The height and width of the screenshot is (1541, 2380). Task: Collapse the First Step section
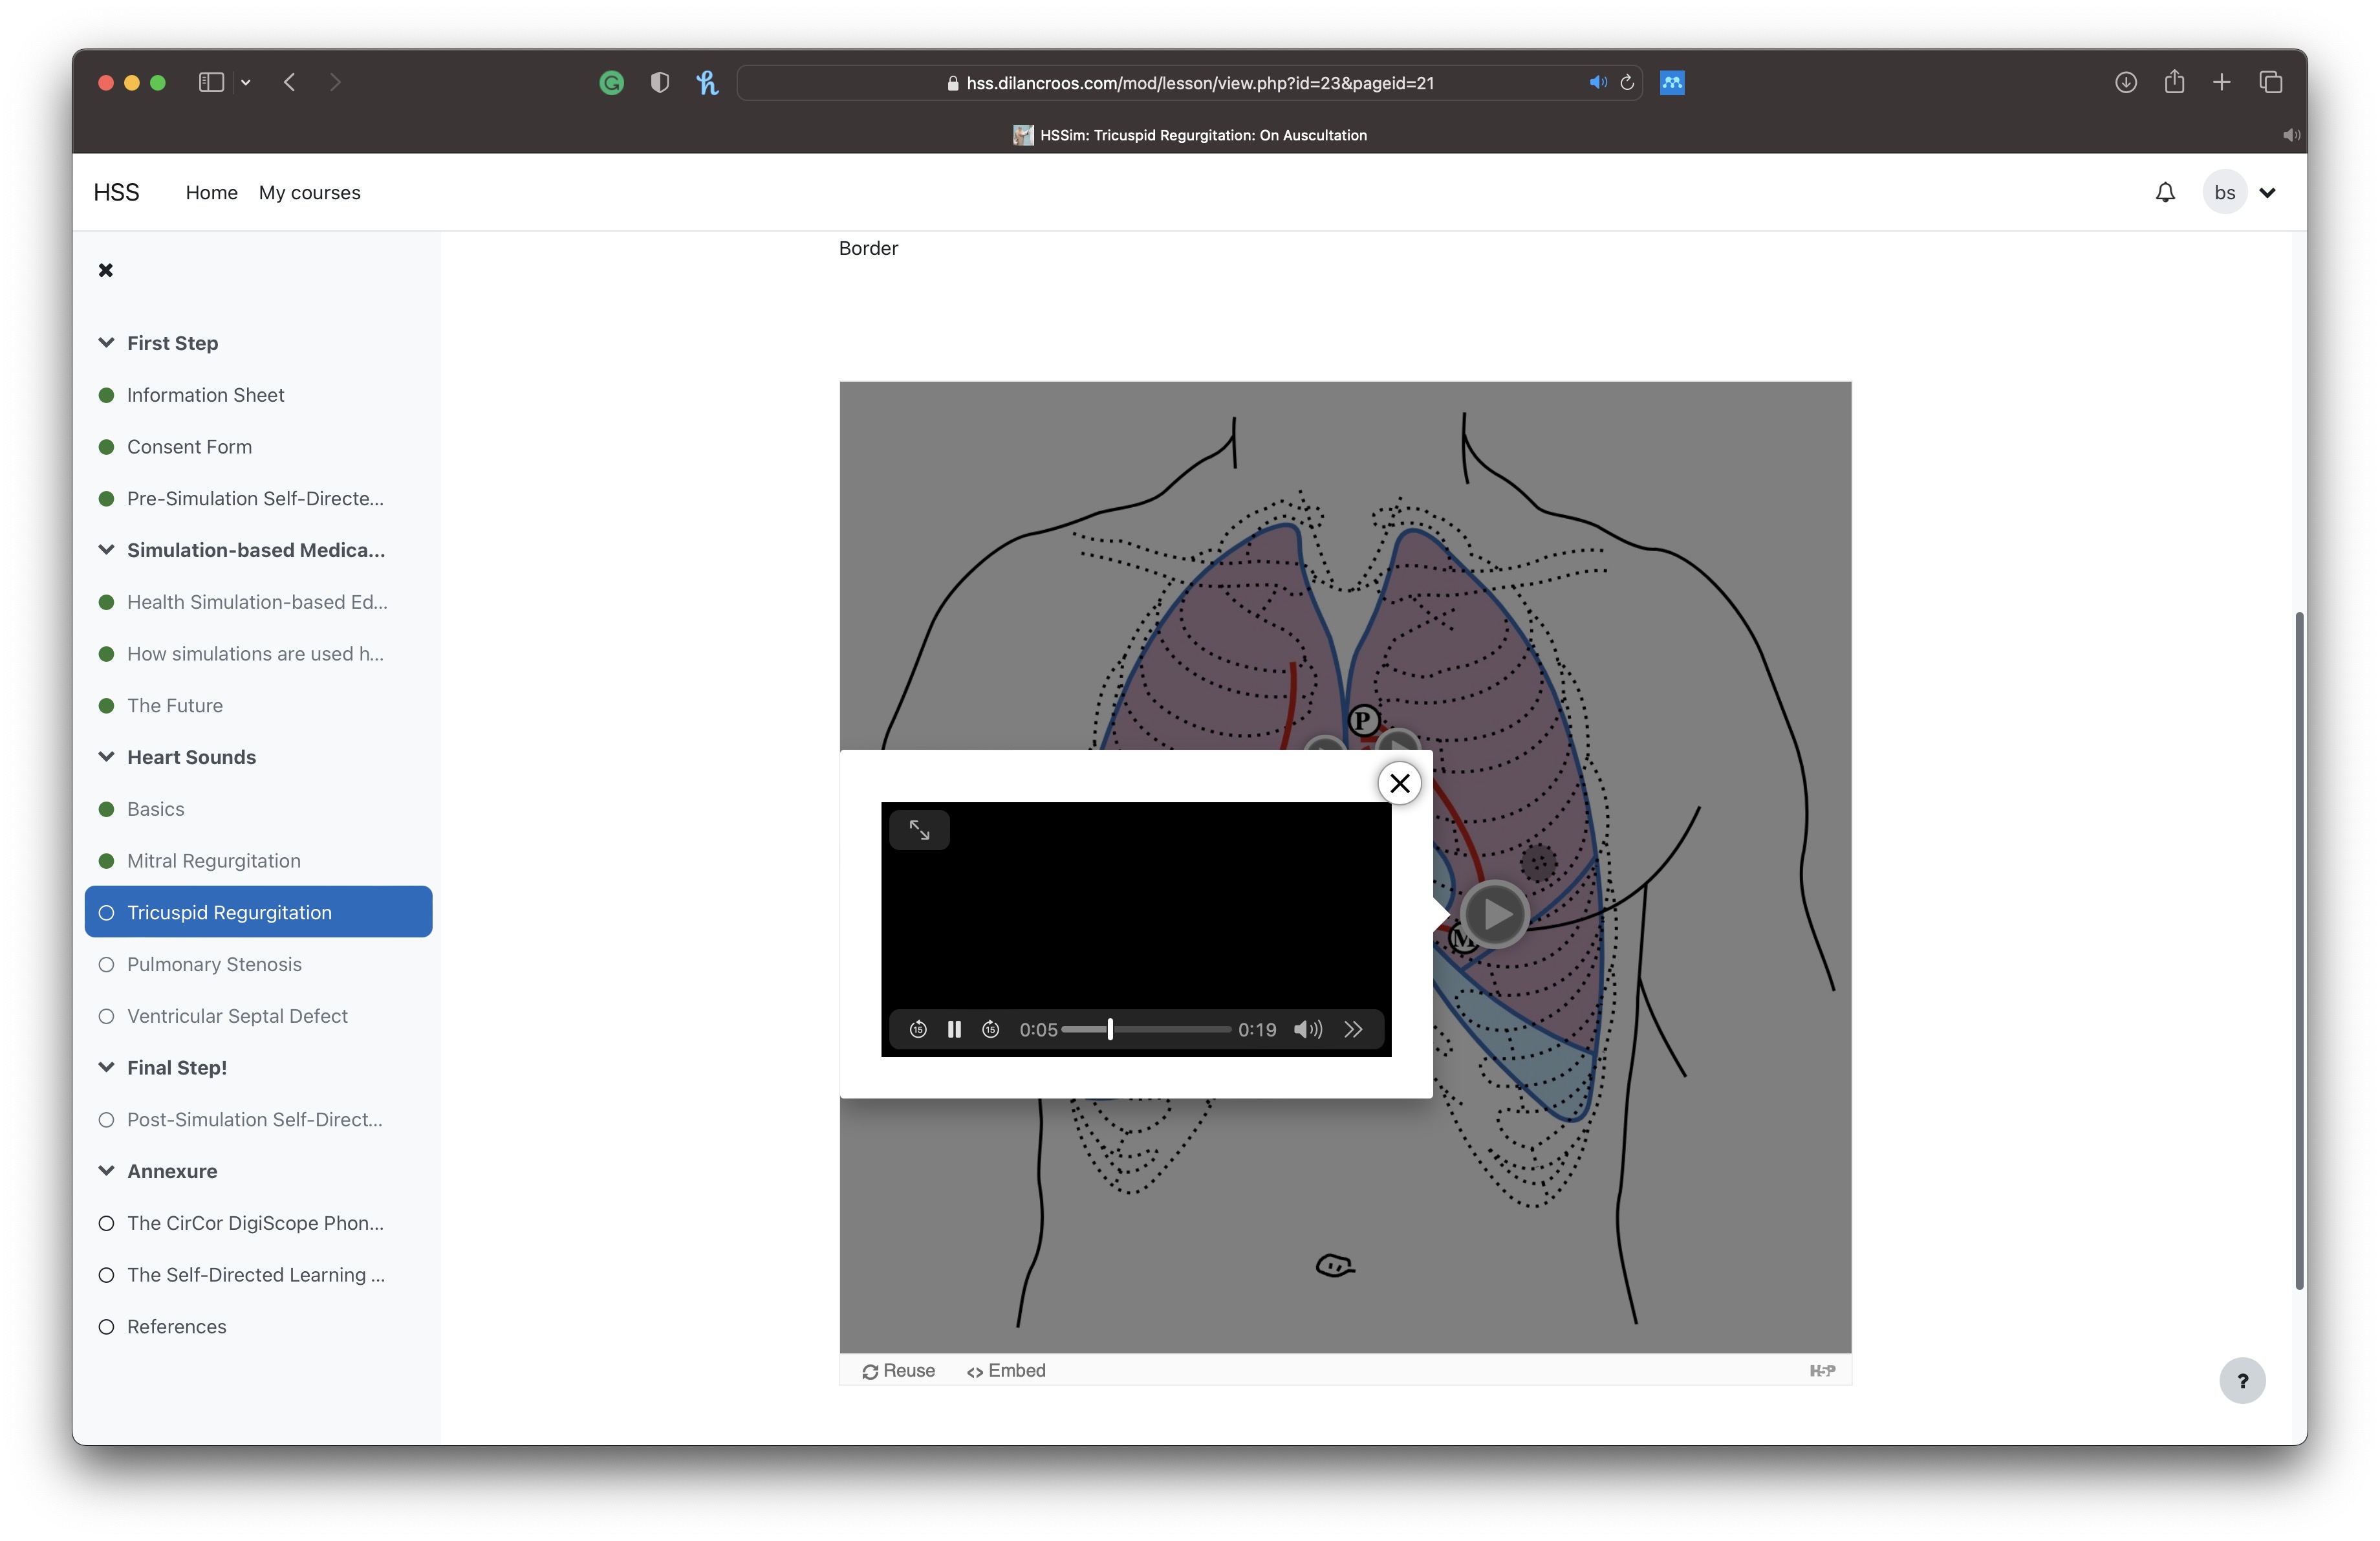point(106,342)
